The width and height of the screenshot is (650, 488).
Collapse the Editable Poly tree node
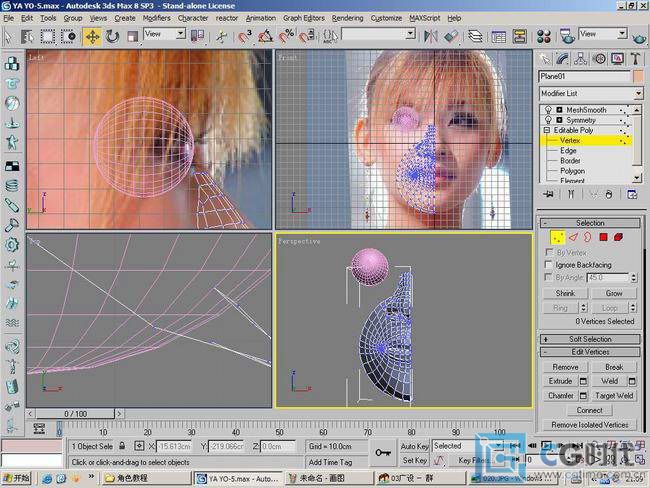coord(547,131)
